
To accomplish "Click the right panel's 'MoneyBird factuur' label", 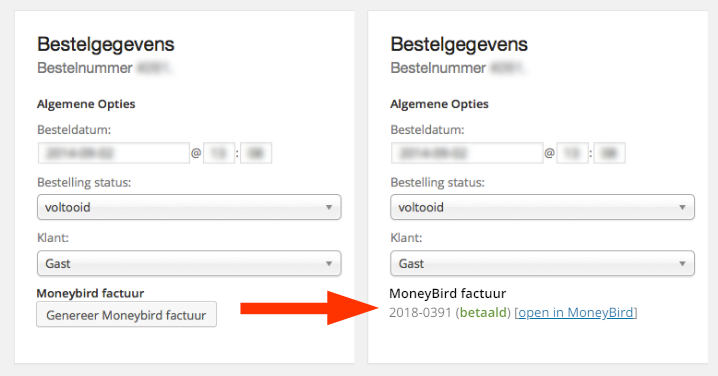I will pyautogui.click(x=447, y=293).
